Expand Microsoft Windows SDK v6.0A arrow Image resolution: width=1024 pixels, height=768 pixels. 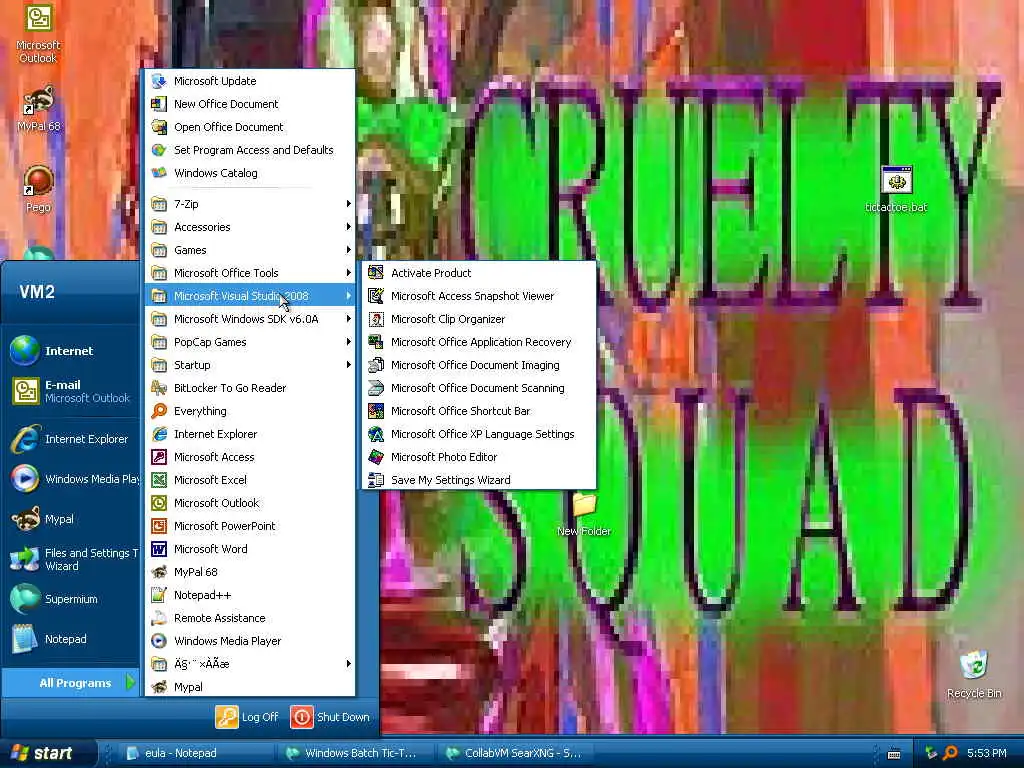[x=348, y=319]
